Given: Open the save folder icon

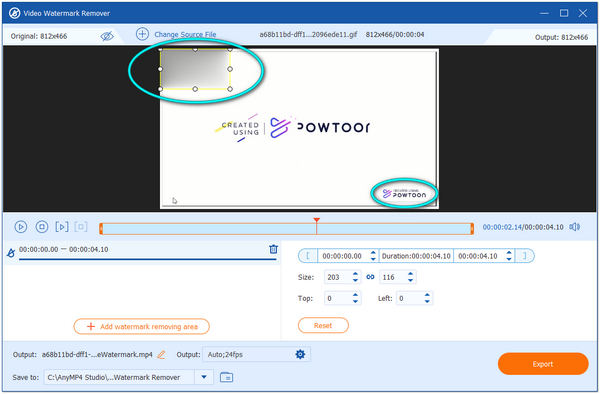Looking at the screenshot, I should point(227,377).
